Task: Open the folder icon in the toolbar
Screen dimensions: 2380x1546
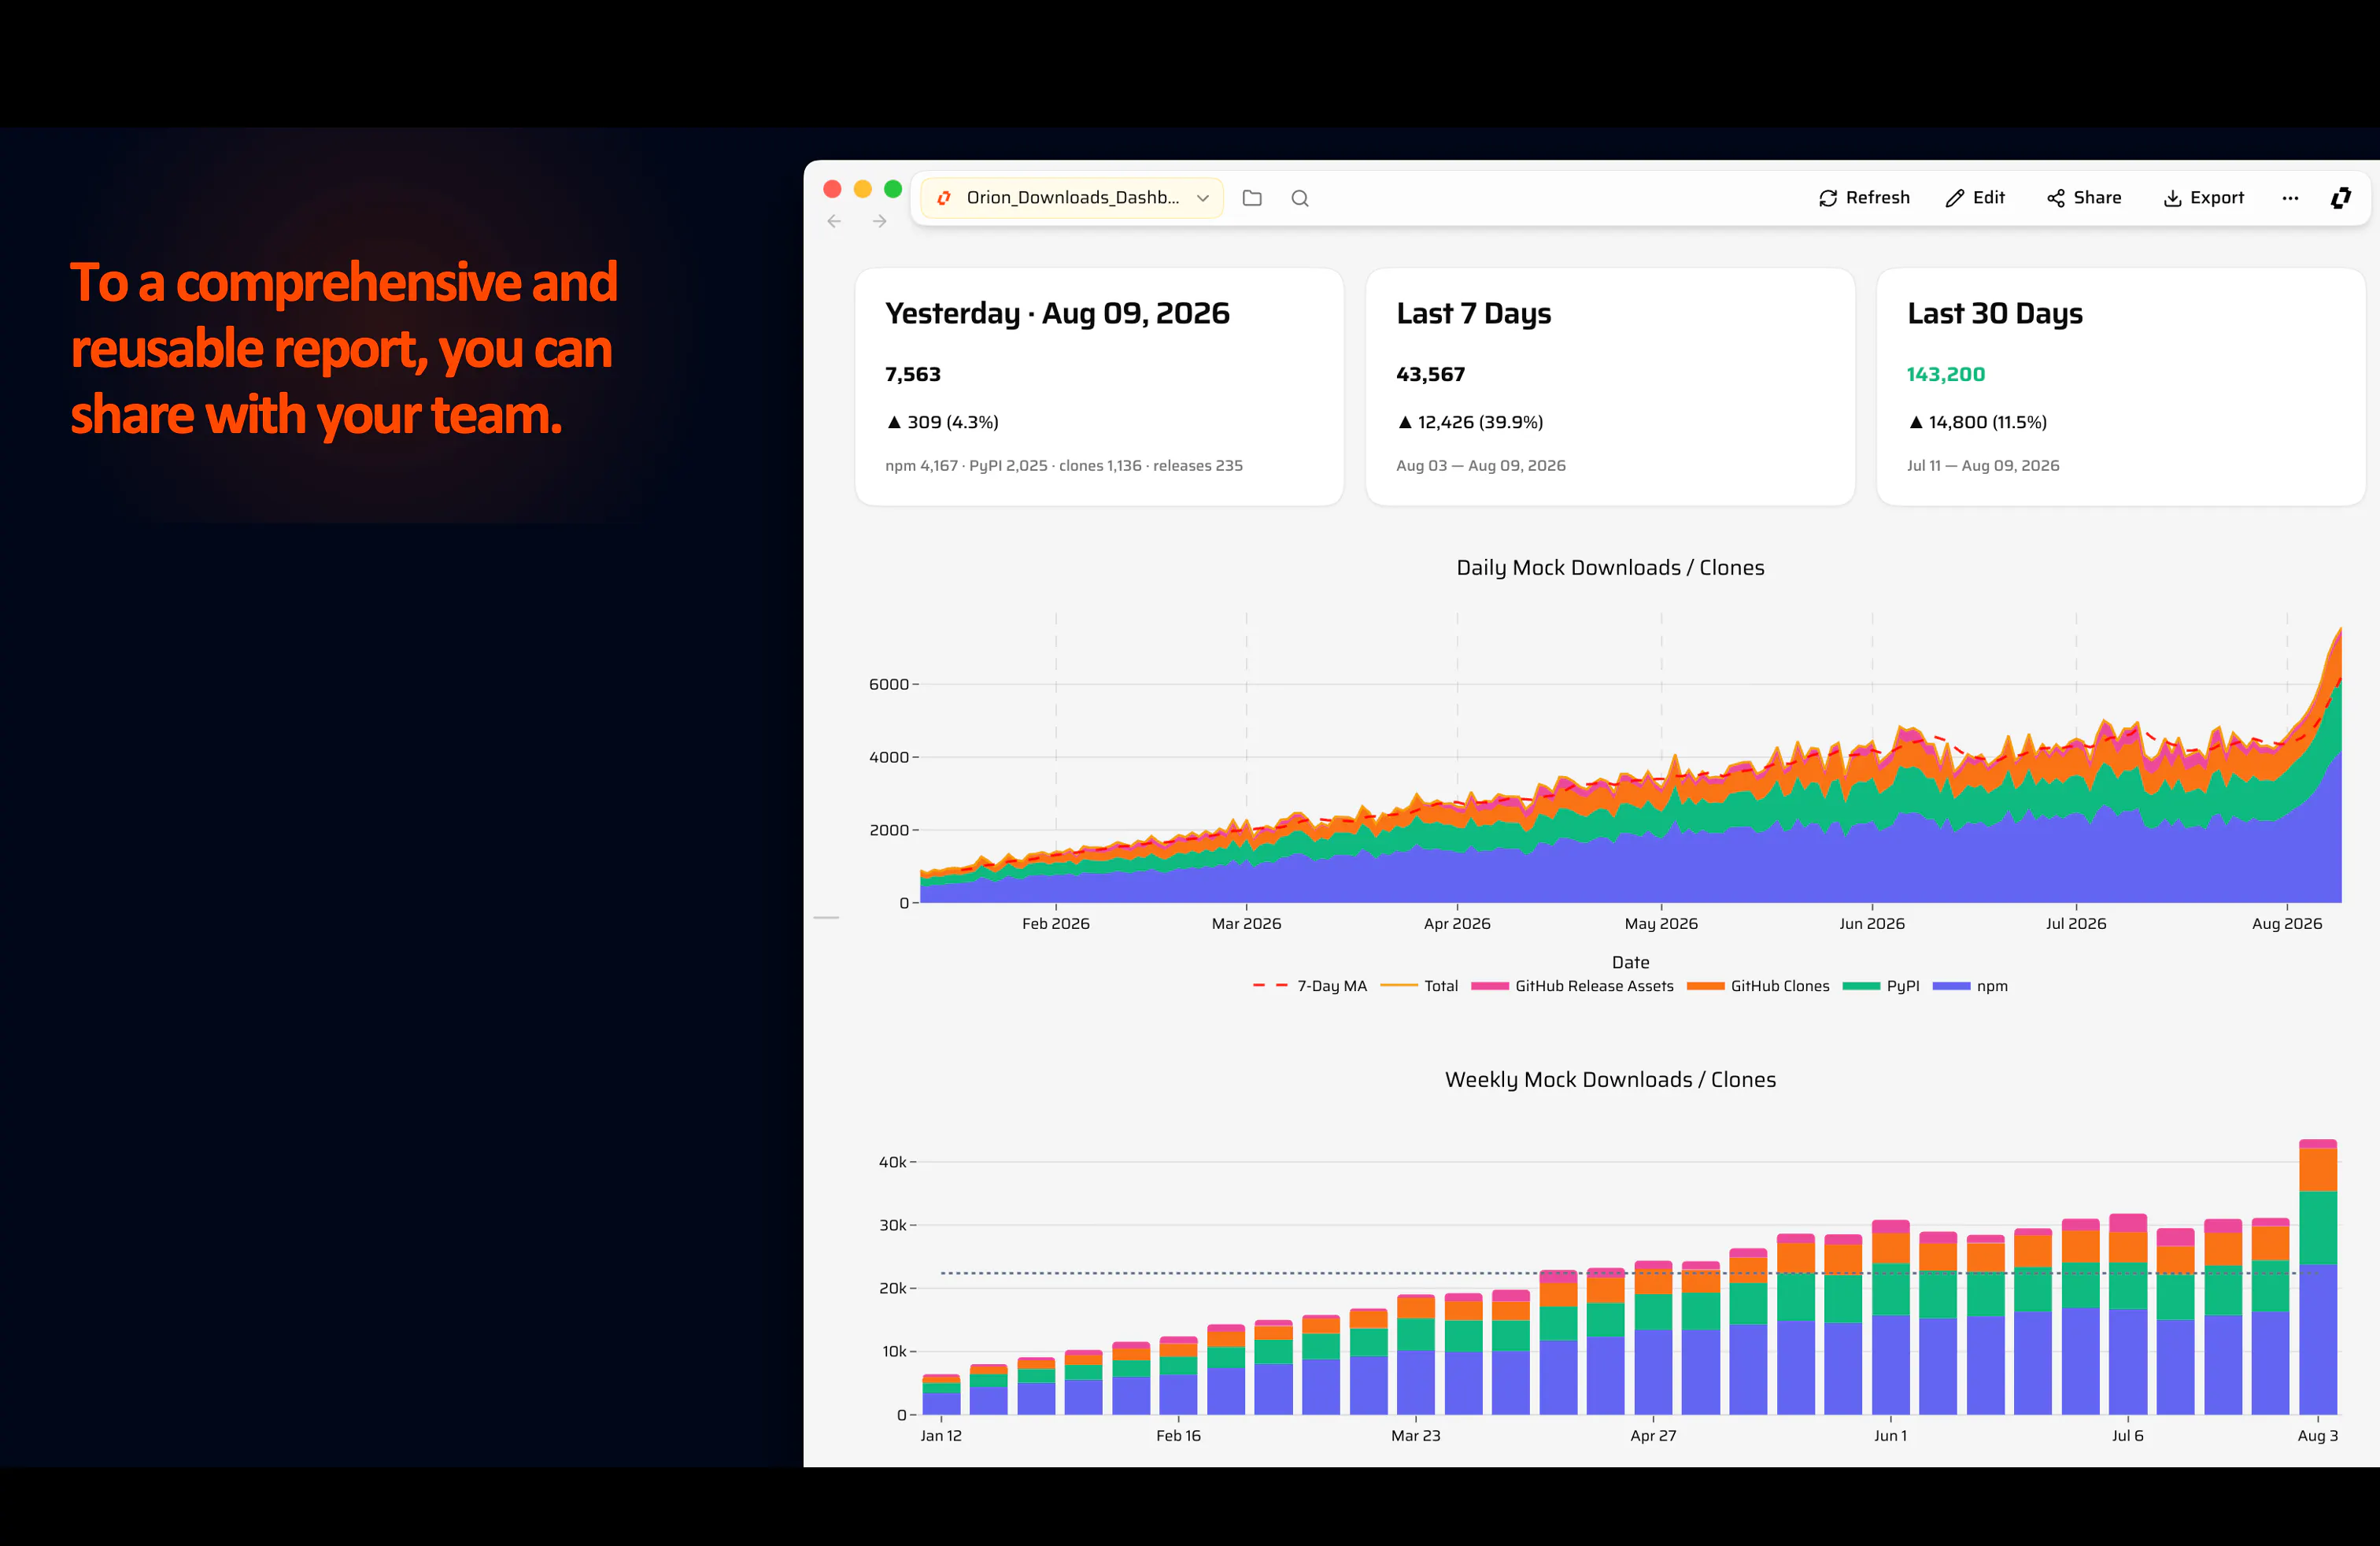Action: tap(1252, 198)
